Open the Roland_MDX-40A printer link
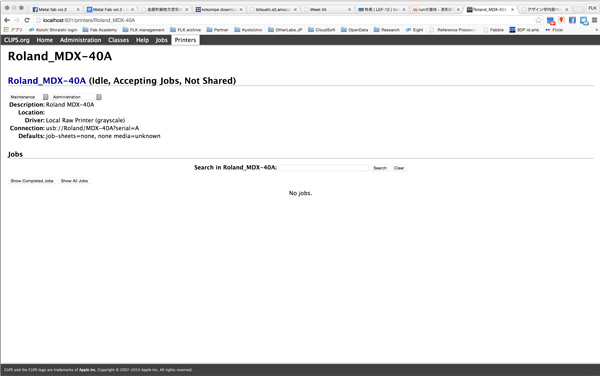This screenshot has height=376, width=600. (x=47, y=81)
